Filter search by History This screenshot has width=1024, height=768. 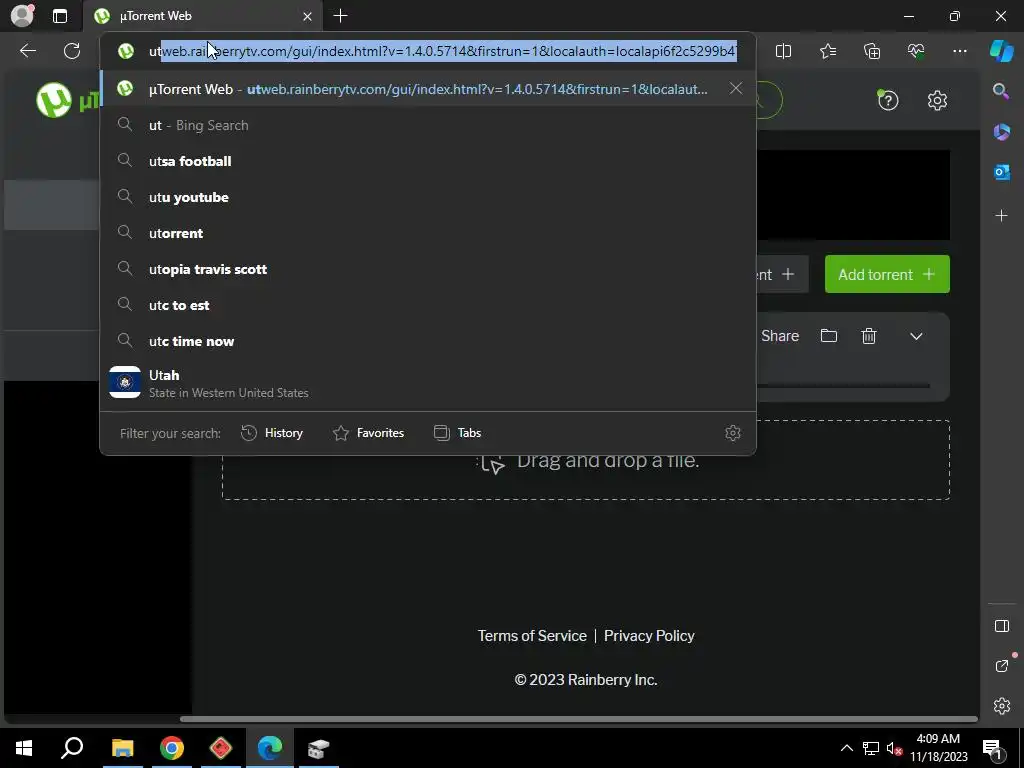point(272,432)
